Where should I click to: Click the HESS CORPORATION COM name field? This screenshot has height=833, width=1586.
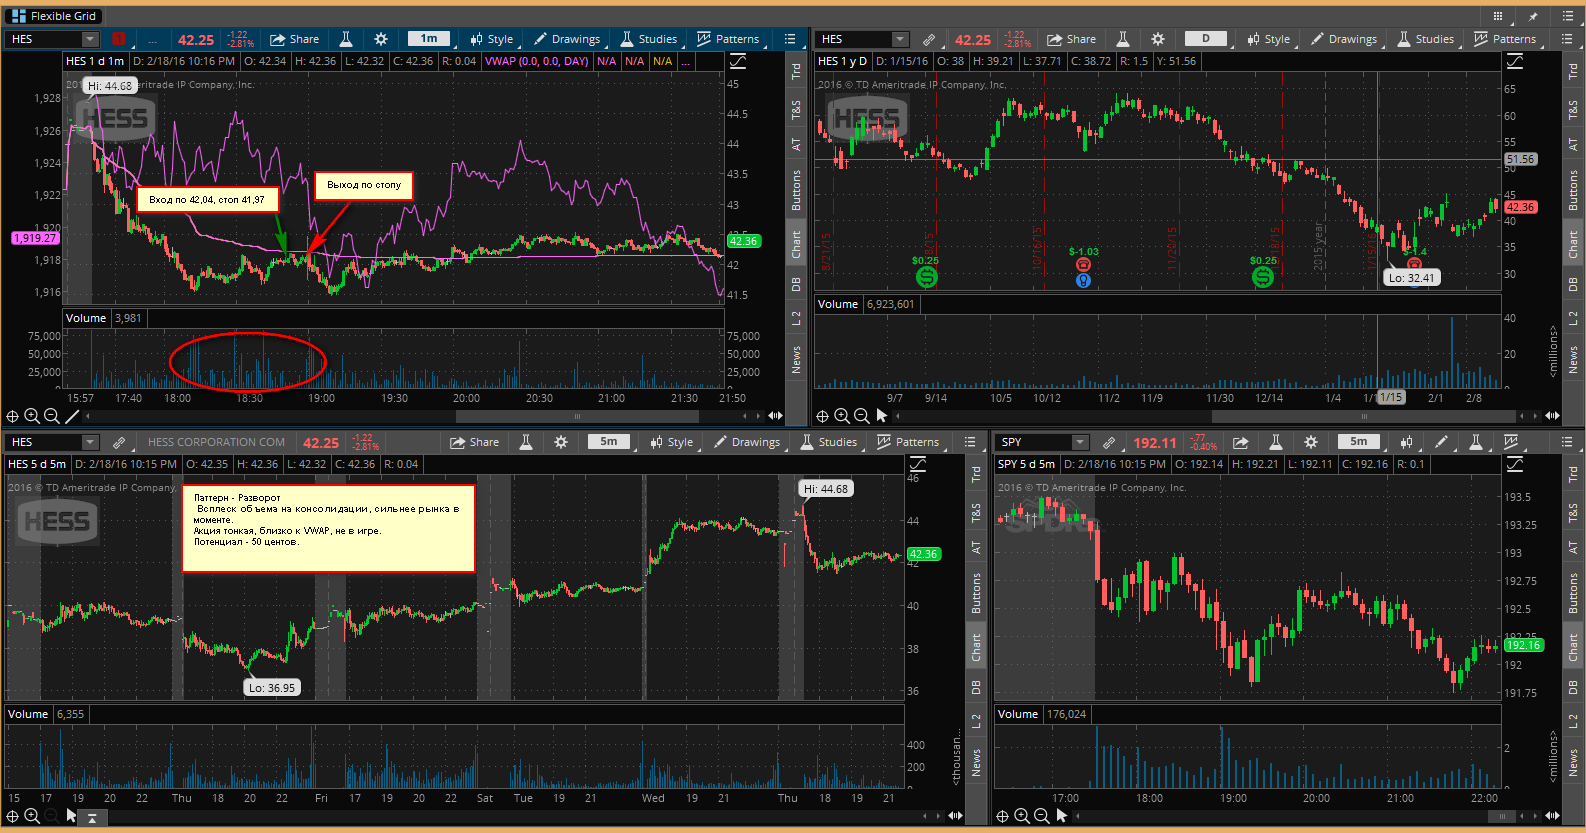point(216,442)
